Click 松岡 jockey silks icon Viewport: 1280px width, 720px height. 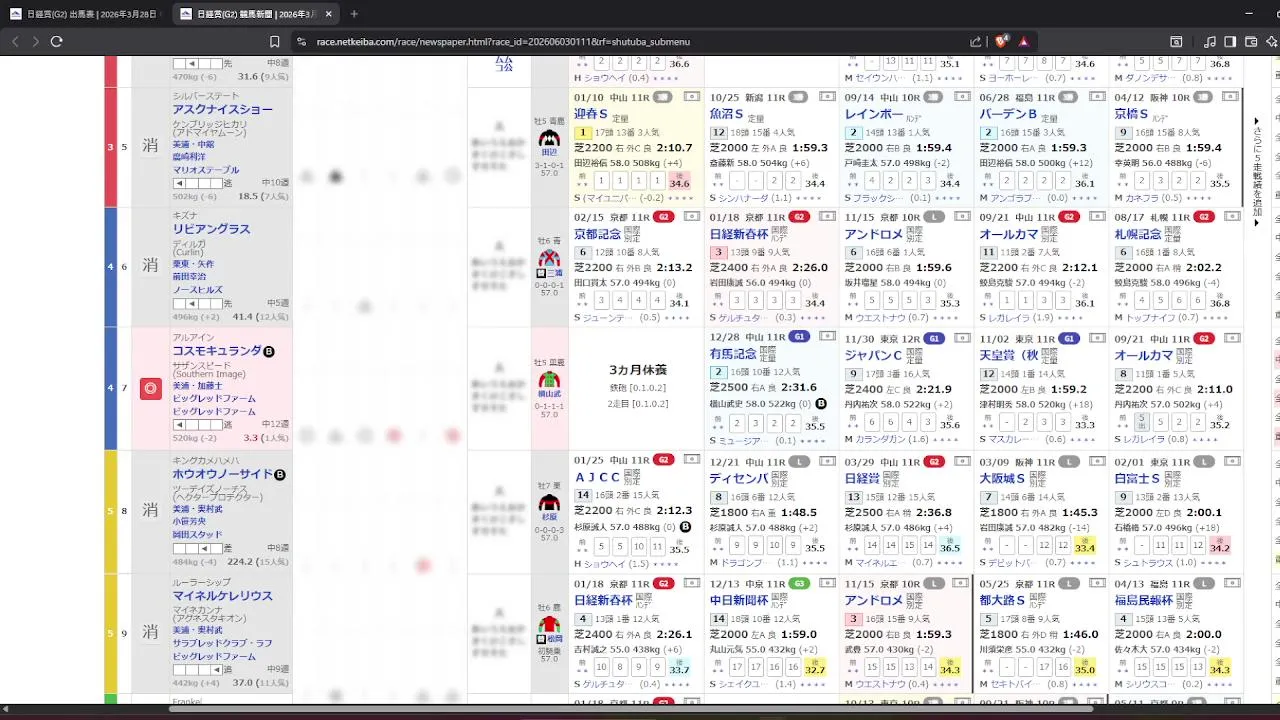point(549,624)
